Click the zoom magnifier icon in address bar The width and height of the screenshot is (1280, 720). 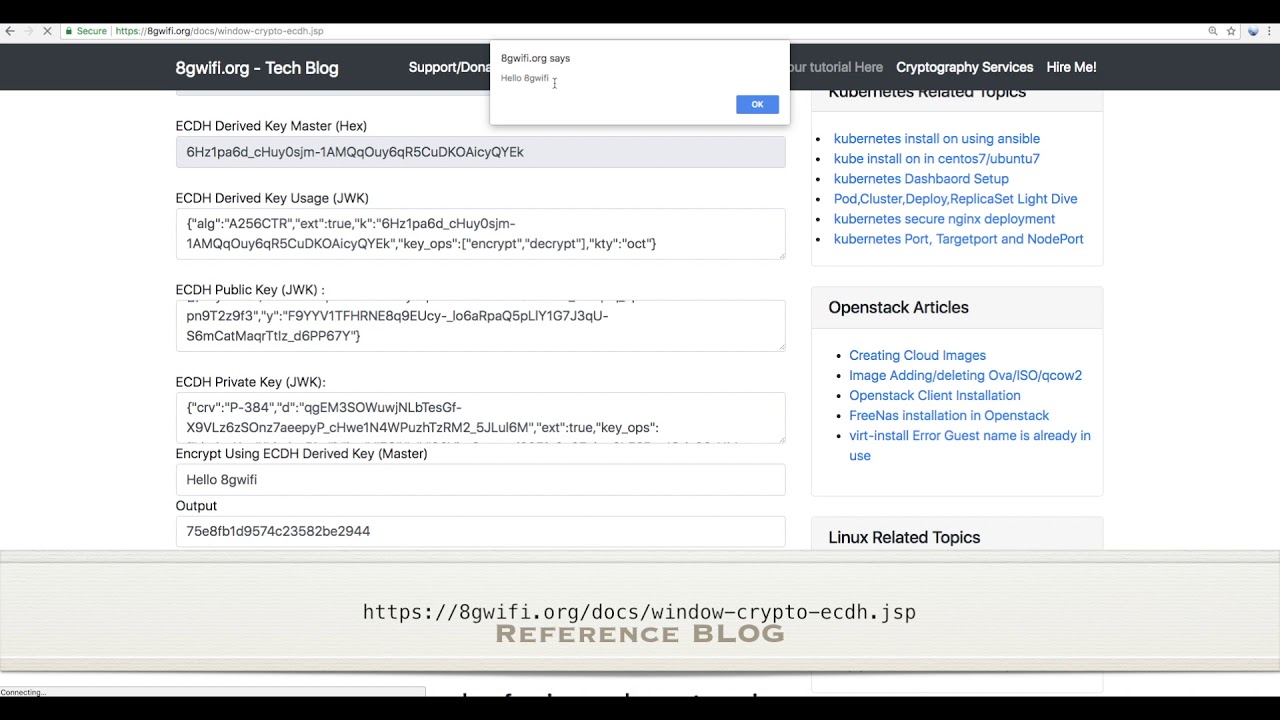(x=1213, y=31)
